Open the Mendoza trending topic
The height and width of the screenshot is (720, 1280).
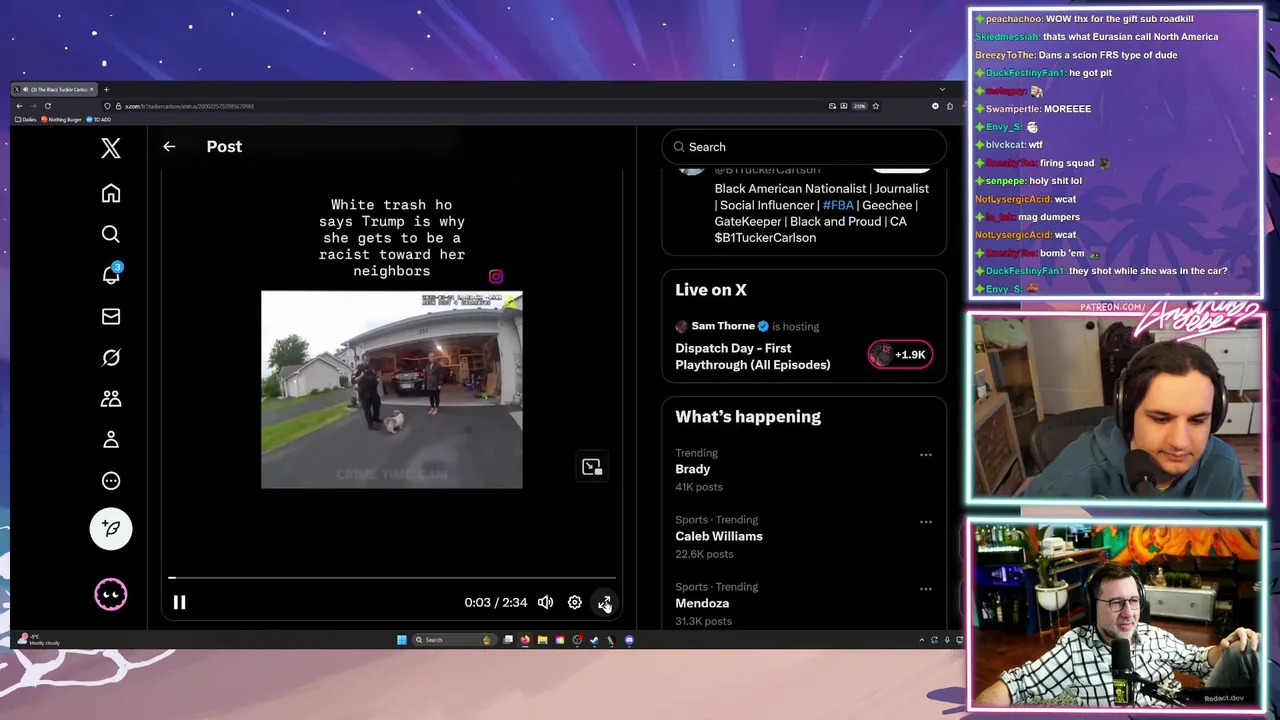pyautogui.click(x=702, y=603)
